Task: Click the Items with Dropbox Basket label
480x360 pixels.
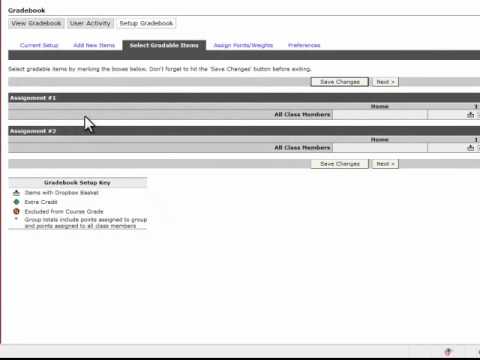Action: coord(62,193)
